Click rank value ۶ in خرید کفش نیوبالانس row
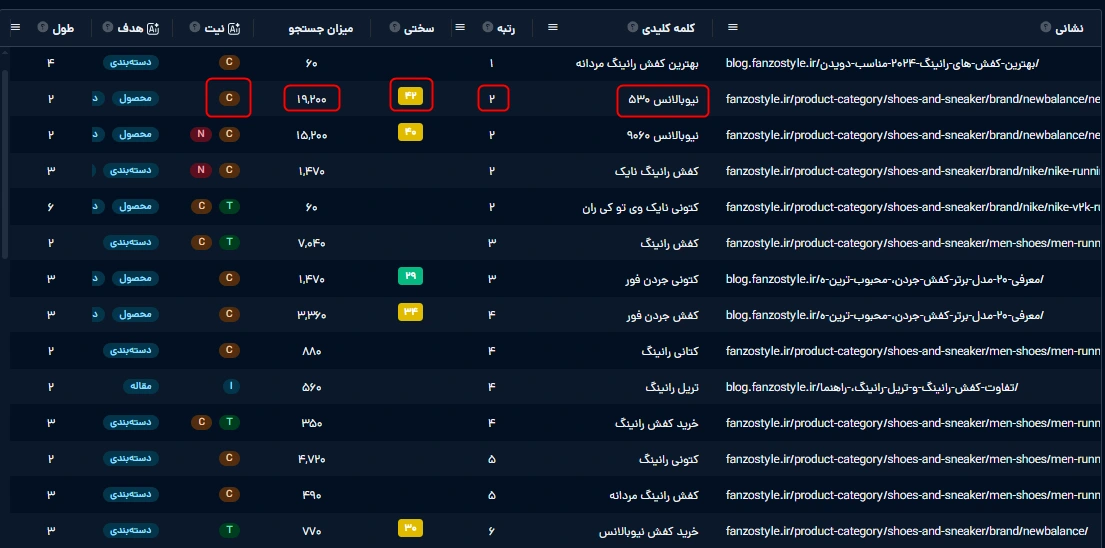Screen dimensions: 1105x548 tap(491, 530)
